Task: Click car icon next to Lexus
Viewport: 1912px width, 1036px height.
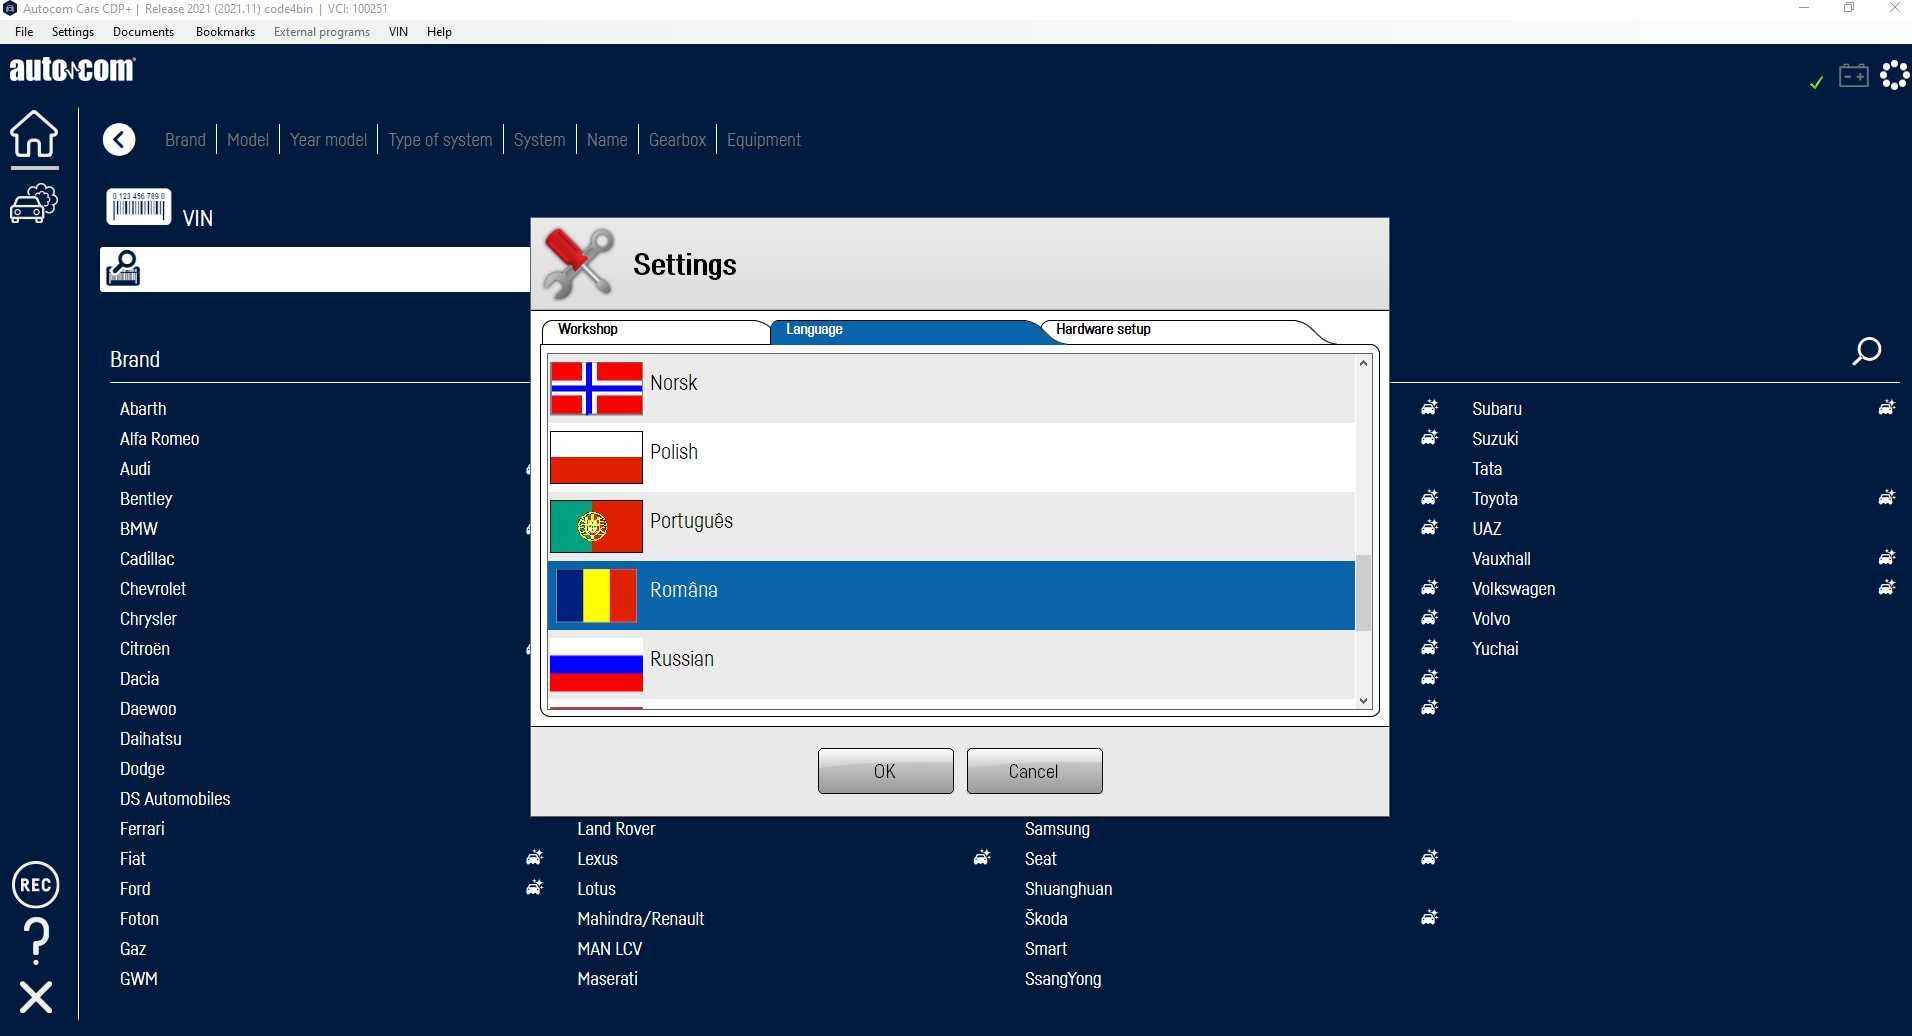Action: click(x=982, y=857)
